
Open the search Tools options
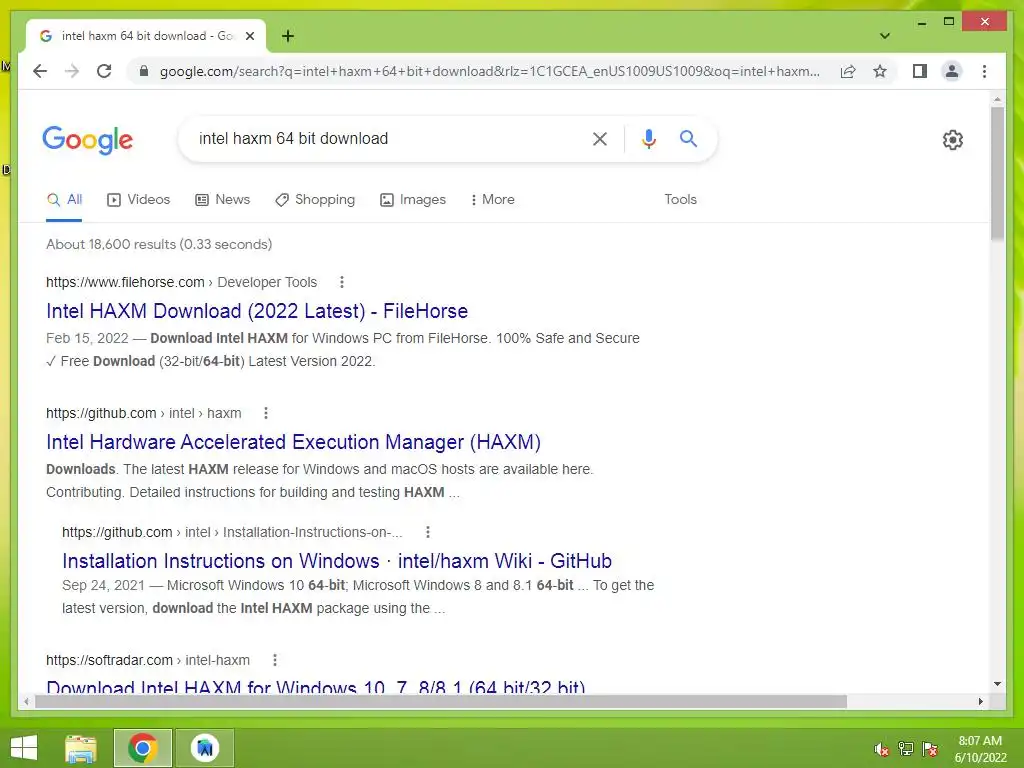click(x=680, y=200)
